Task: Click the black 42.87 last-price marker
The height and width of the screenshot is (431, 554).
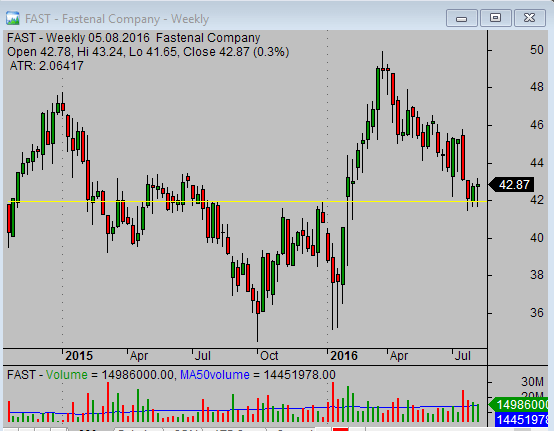Action: click(x=511, y=185)
